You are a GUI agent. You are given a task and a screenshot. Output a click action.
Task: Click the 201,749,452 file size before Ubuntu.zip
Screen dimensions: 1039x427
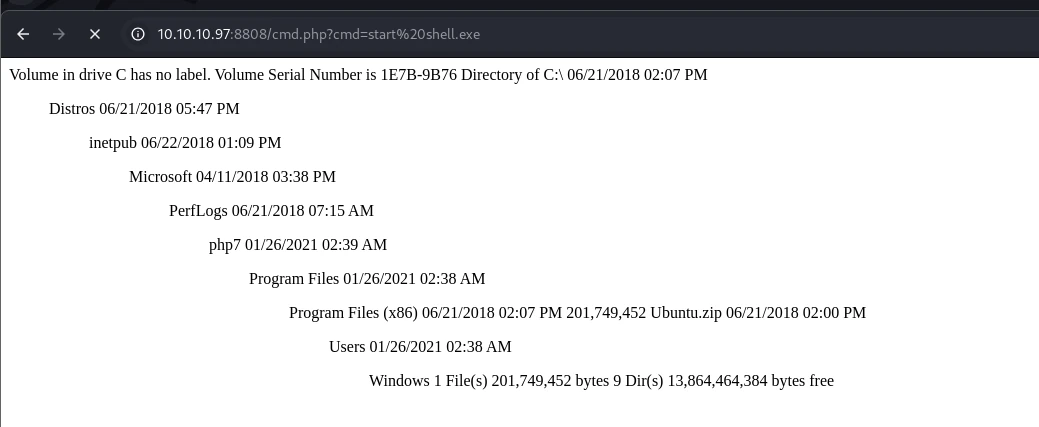coord(606,313)
